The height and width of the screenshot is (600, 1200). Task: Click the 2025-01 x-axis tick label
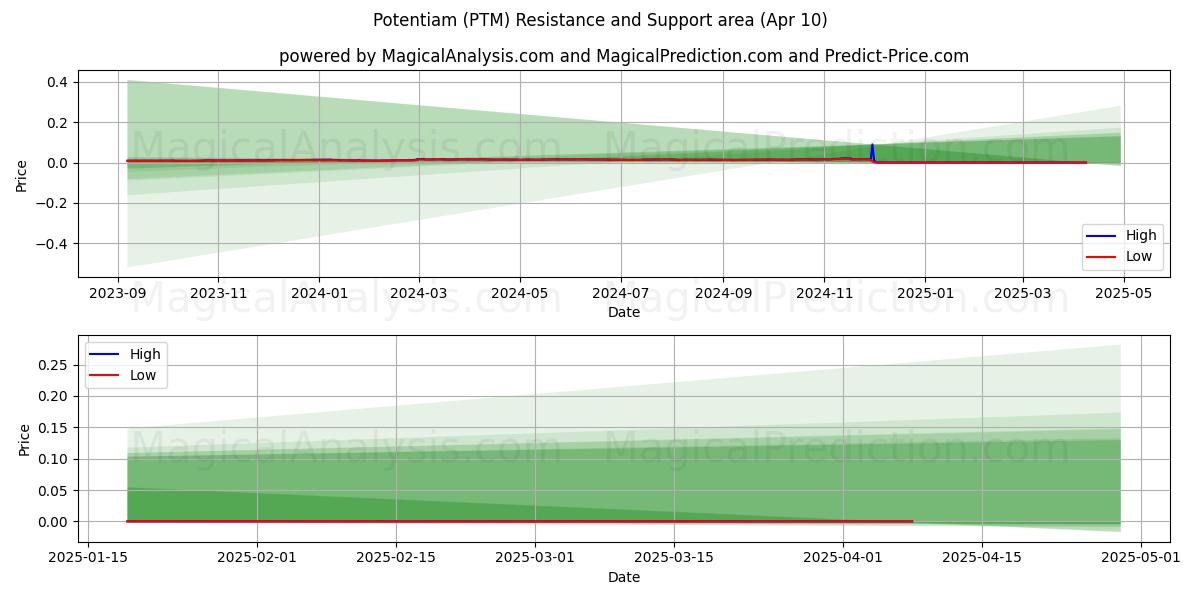[924, 294]
